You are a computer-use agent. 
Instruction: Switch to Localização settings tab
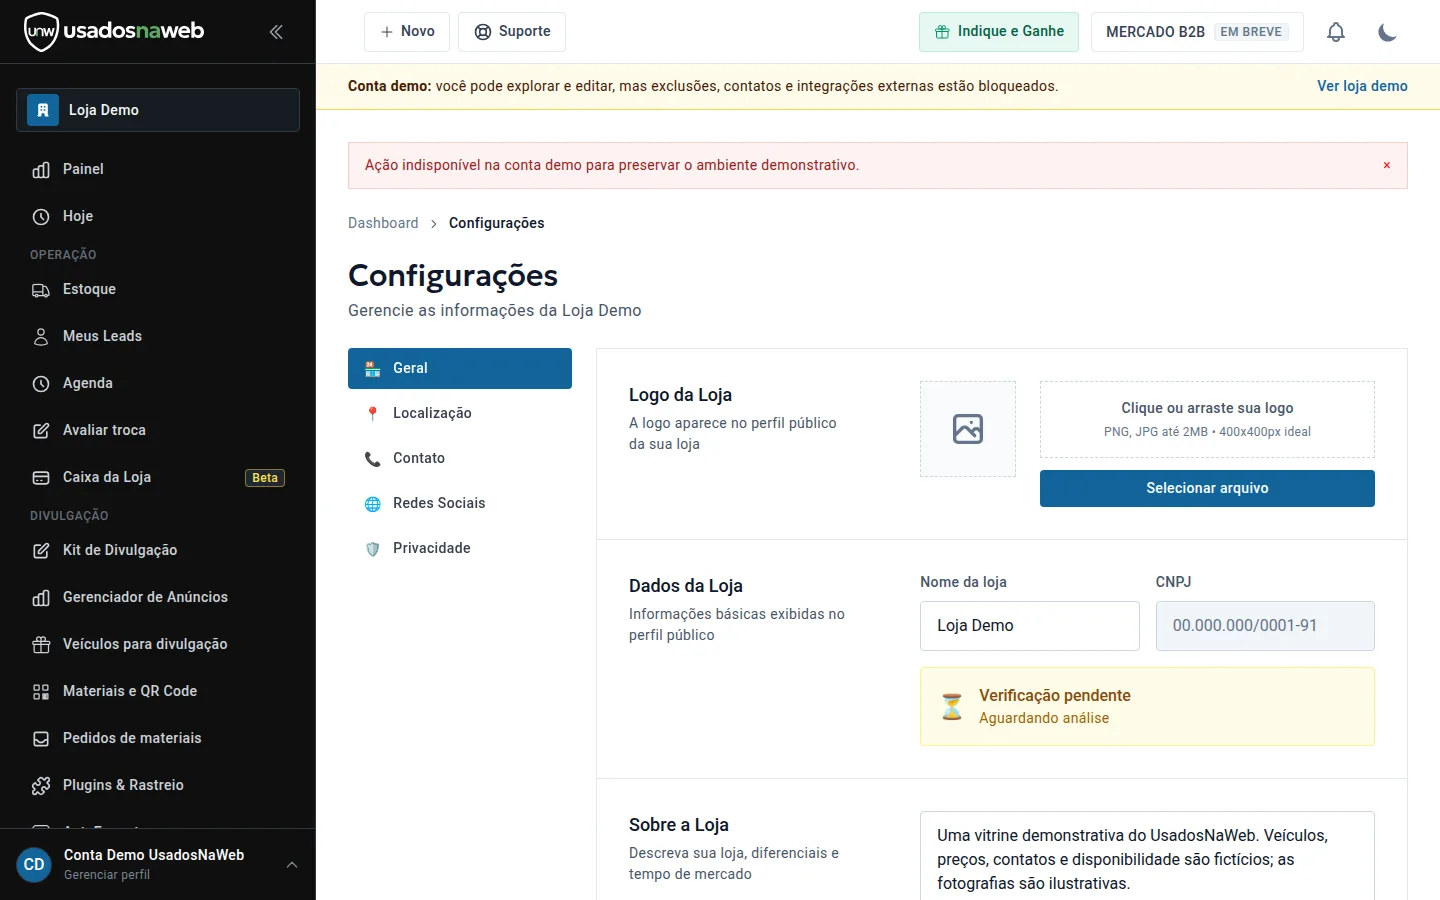[x=460, y=413]
